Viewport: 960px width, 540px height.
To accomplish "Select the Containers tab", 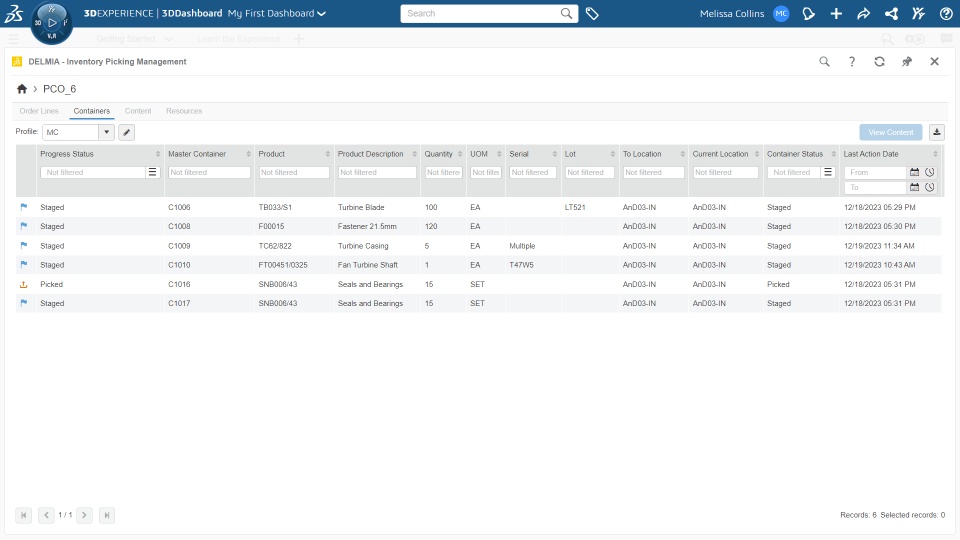I will tap(92, 111).
